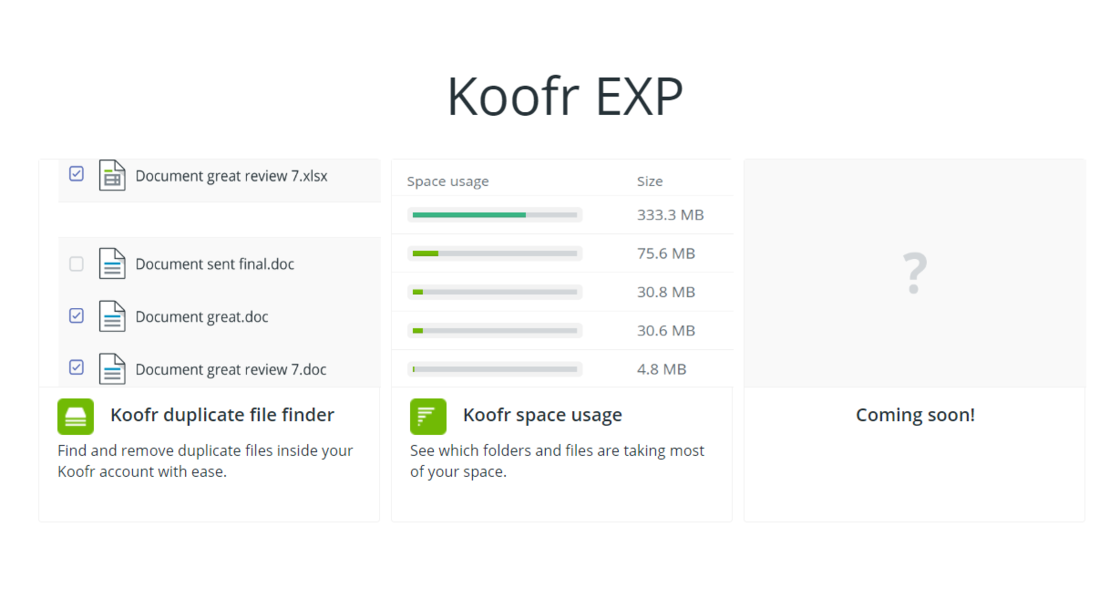Check the Document sent final.doc checkbox
This screenshot has width=1120, height=589.
[76, 264]
